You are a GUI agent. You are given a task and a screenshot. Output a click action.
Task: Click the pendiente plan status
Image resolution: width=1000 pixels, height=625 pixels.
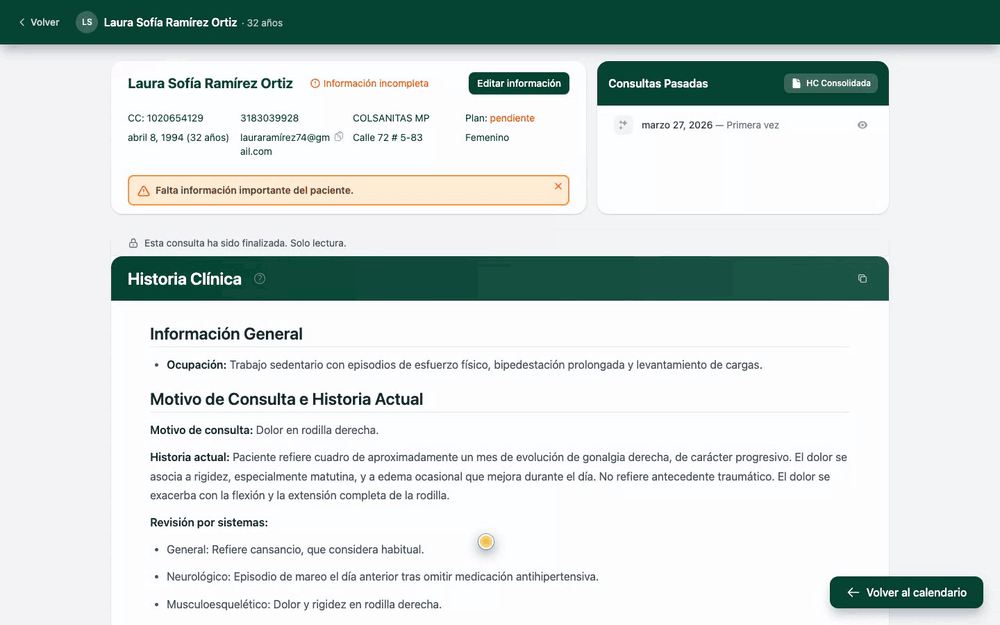point(512,118)
